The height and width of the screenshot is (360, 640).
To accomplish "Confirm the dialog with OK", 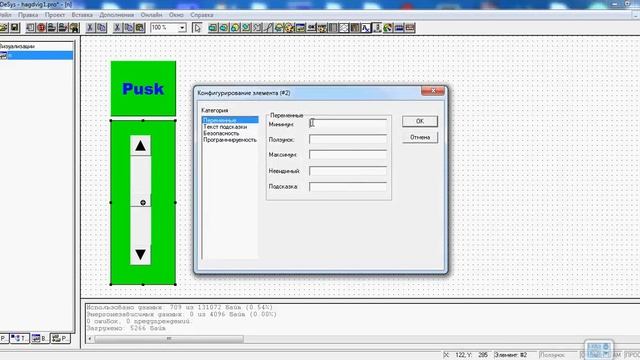I will click(420, 121).
